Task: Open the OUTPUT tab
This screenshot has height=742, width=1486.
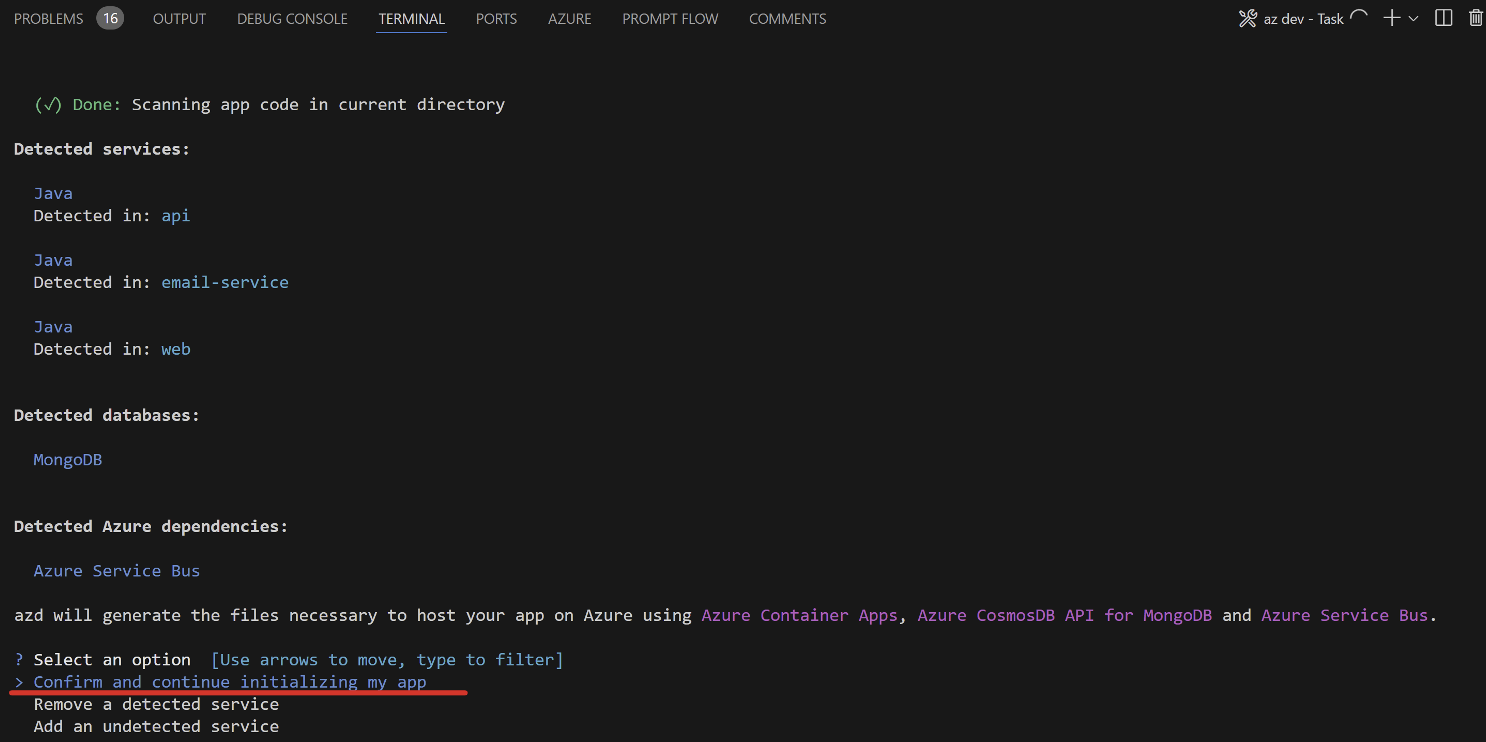Action: point(179,19)
